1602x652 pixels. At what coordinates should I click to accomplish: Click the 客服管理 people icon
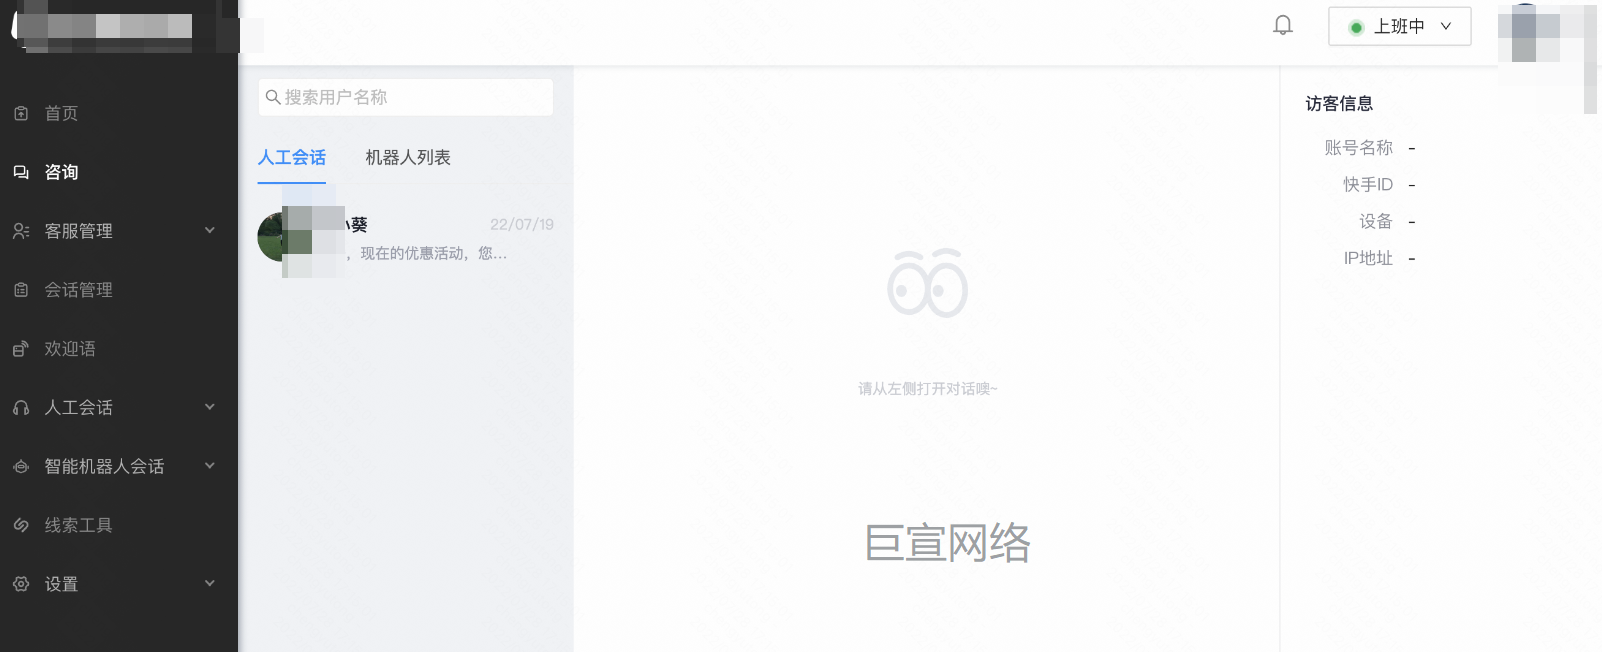pyautogui.click(x=21, y=231)
